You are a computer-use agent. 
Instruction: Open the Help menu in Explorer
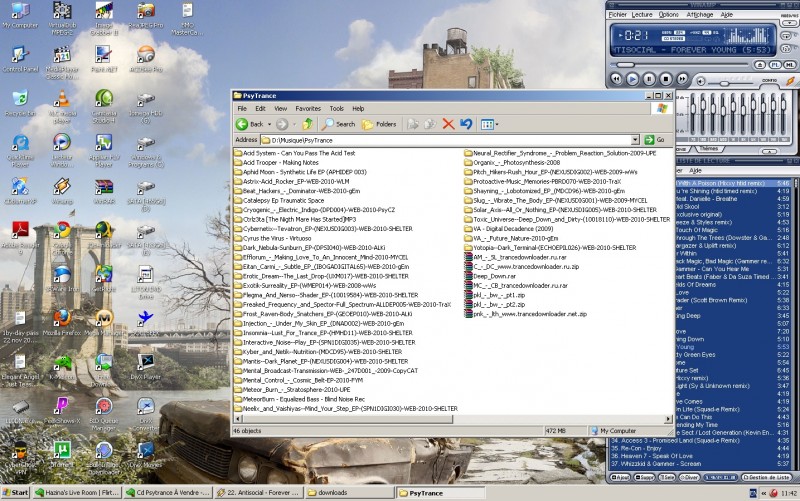point(358,109)
